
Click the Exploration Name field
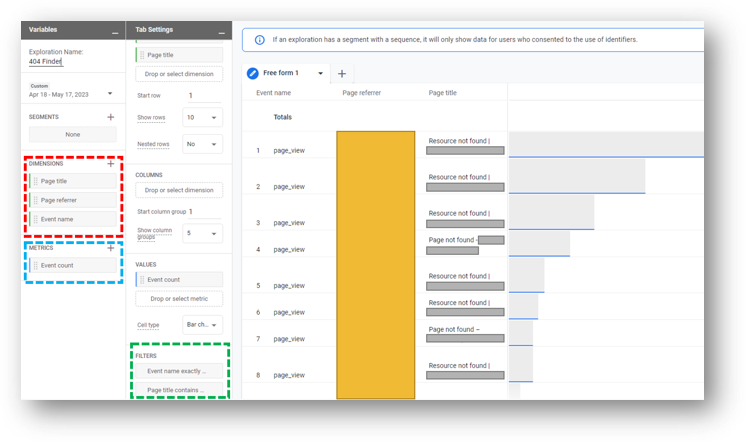[46, 61]
